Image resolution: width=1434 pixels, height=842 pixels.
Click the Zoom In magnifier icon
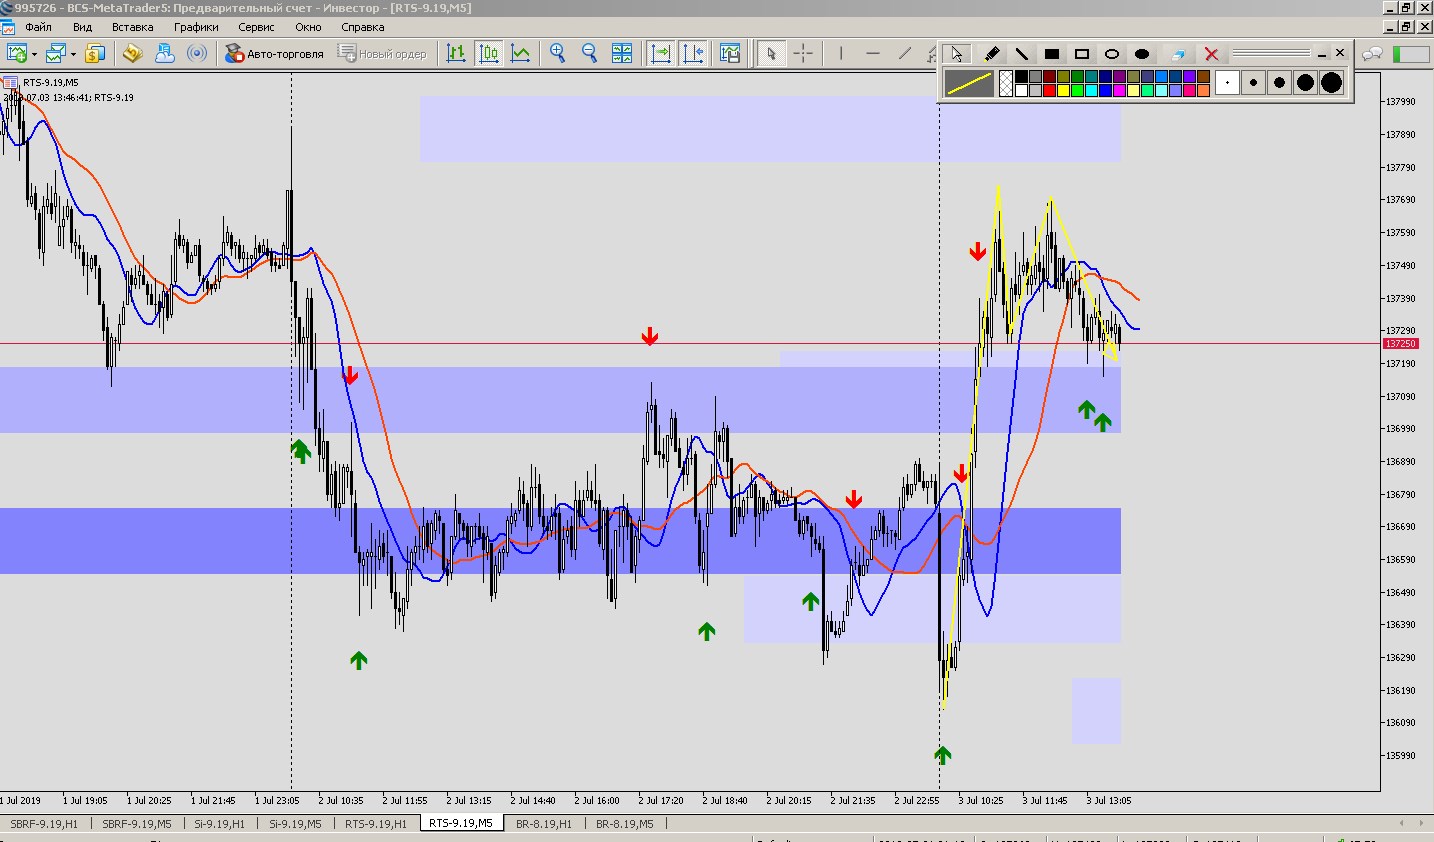point(557,54)
